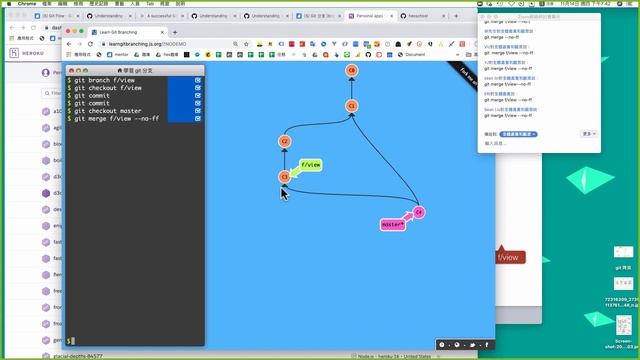Viewport: 640px width, 360px height.
Task: Open the blue recipient selector in Zoom chat
Action: (x=518, y=134)
